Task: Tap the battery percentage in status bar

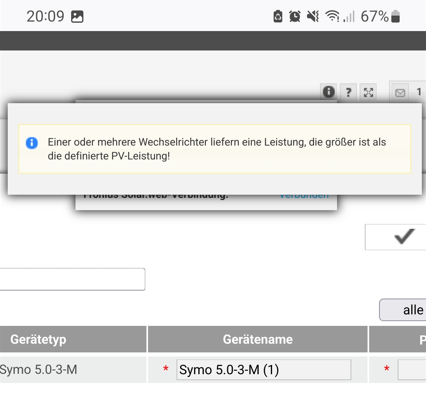Action: click(375, 16)
